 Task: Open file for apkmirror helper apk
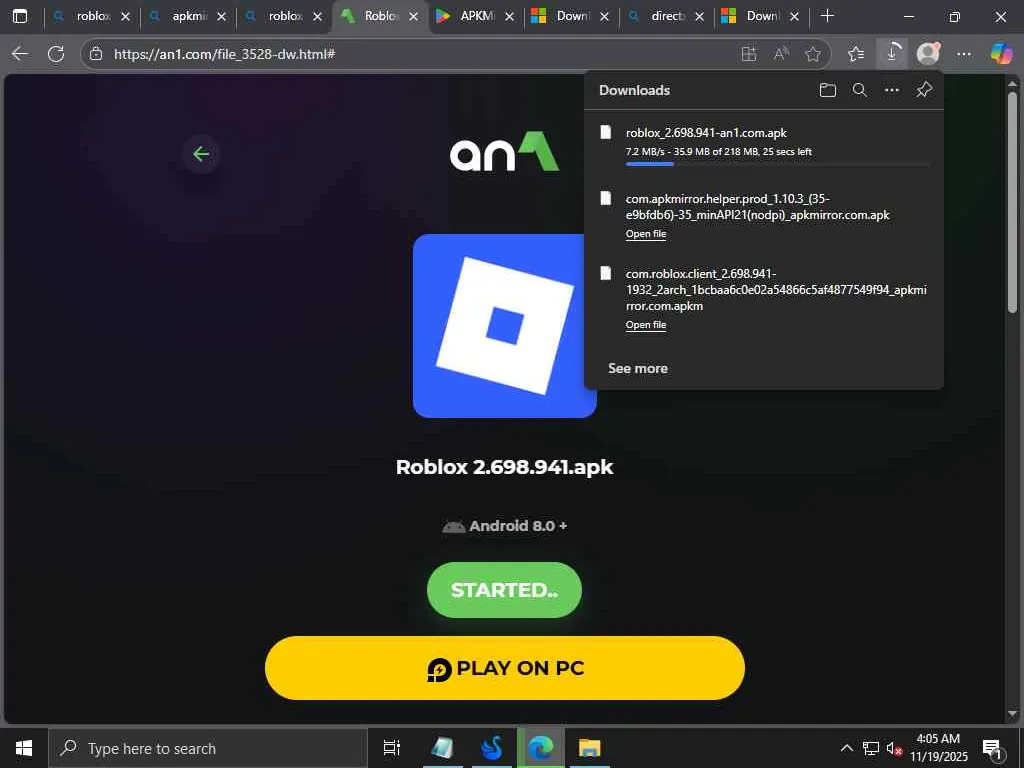pyautogui.click(x=646, y=234)
